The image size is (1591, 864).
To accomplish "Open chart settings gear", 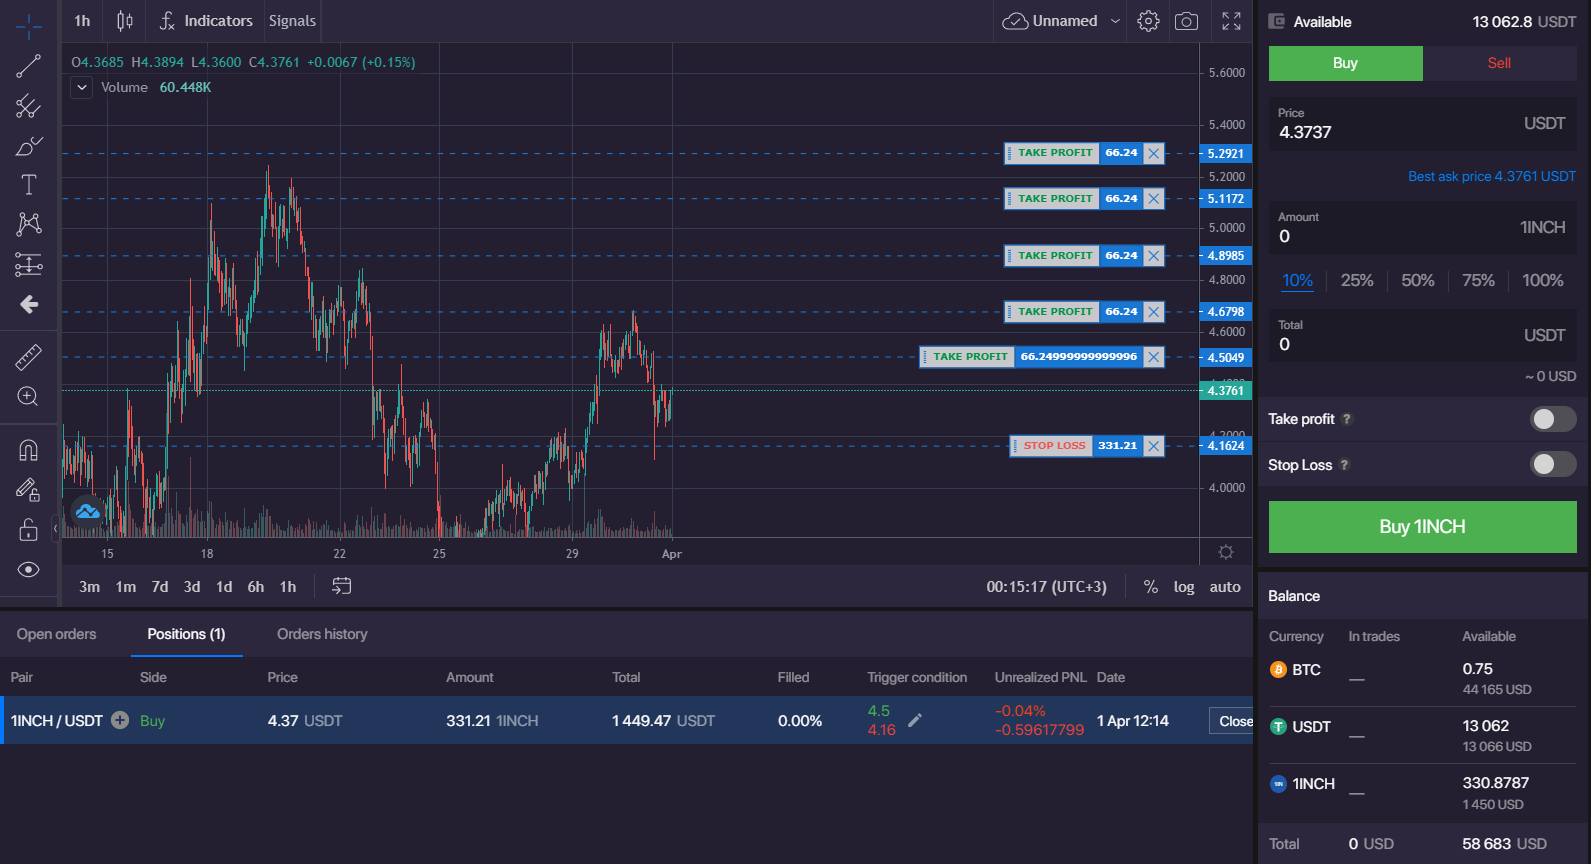I will click(1148, 21).
